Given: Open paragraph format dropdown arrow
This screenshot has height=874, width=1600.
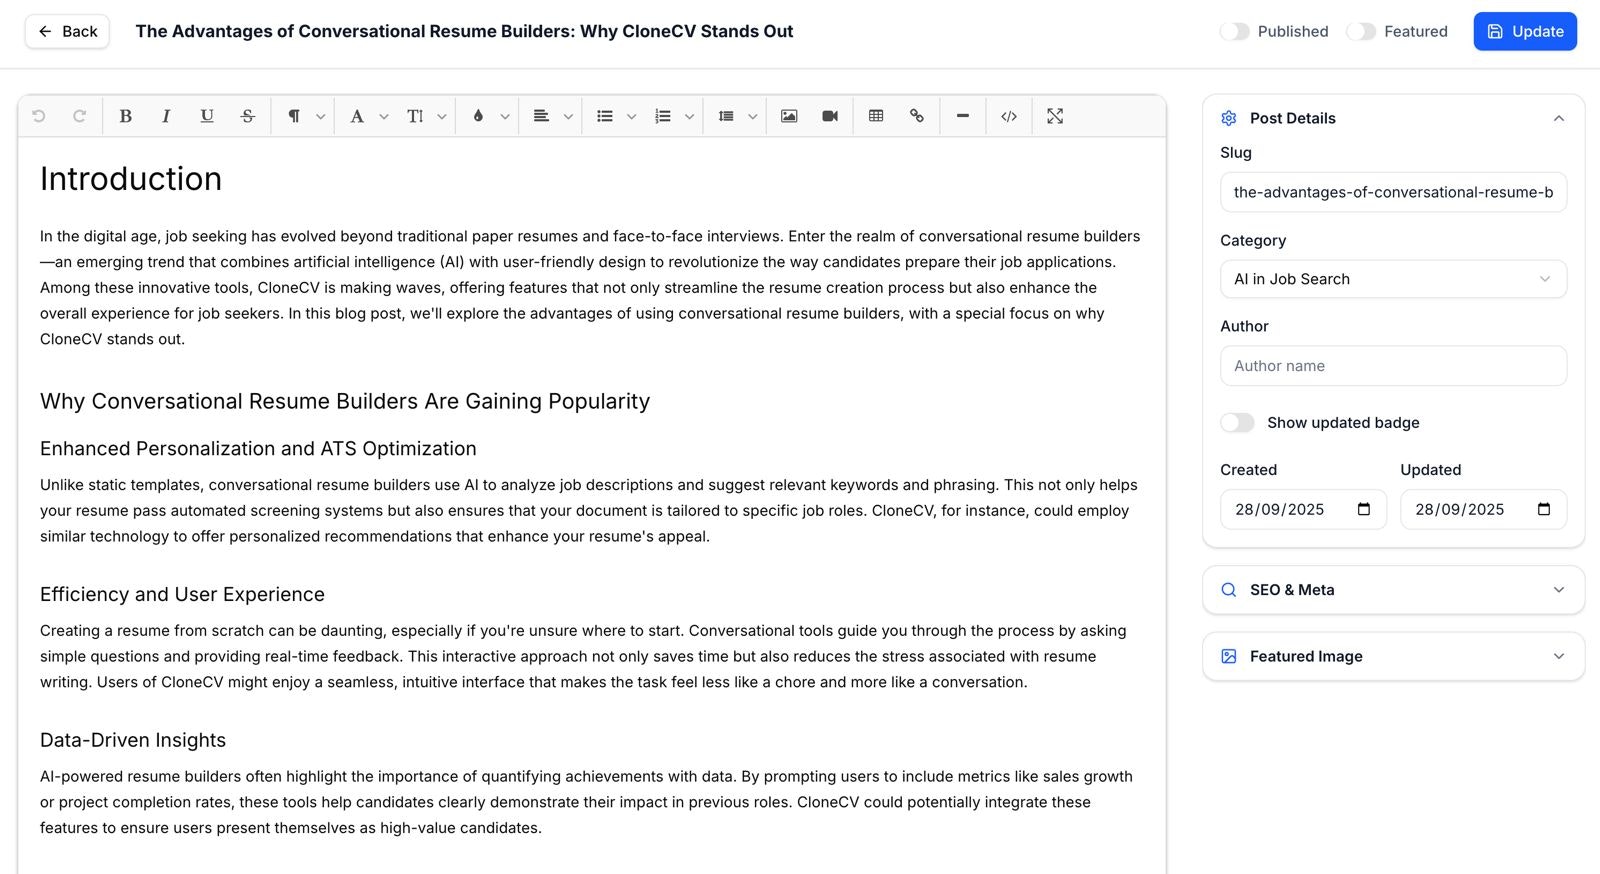Looking at the screenshot, I should [320, 117].
